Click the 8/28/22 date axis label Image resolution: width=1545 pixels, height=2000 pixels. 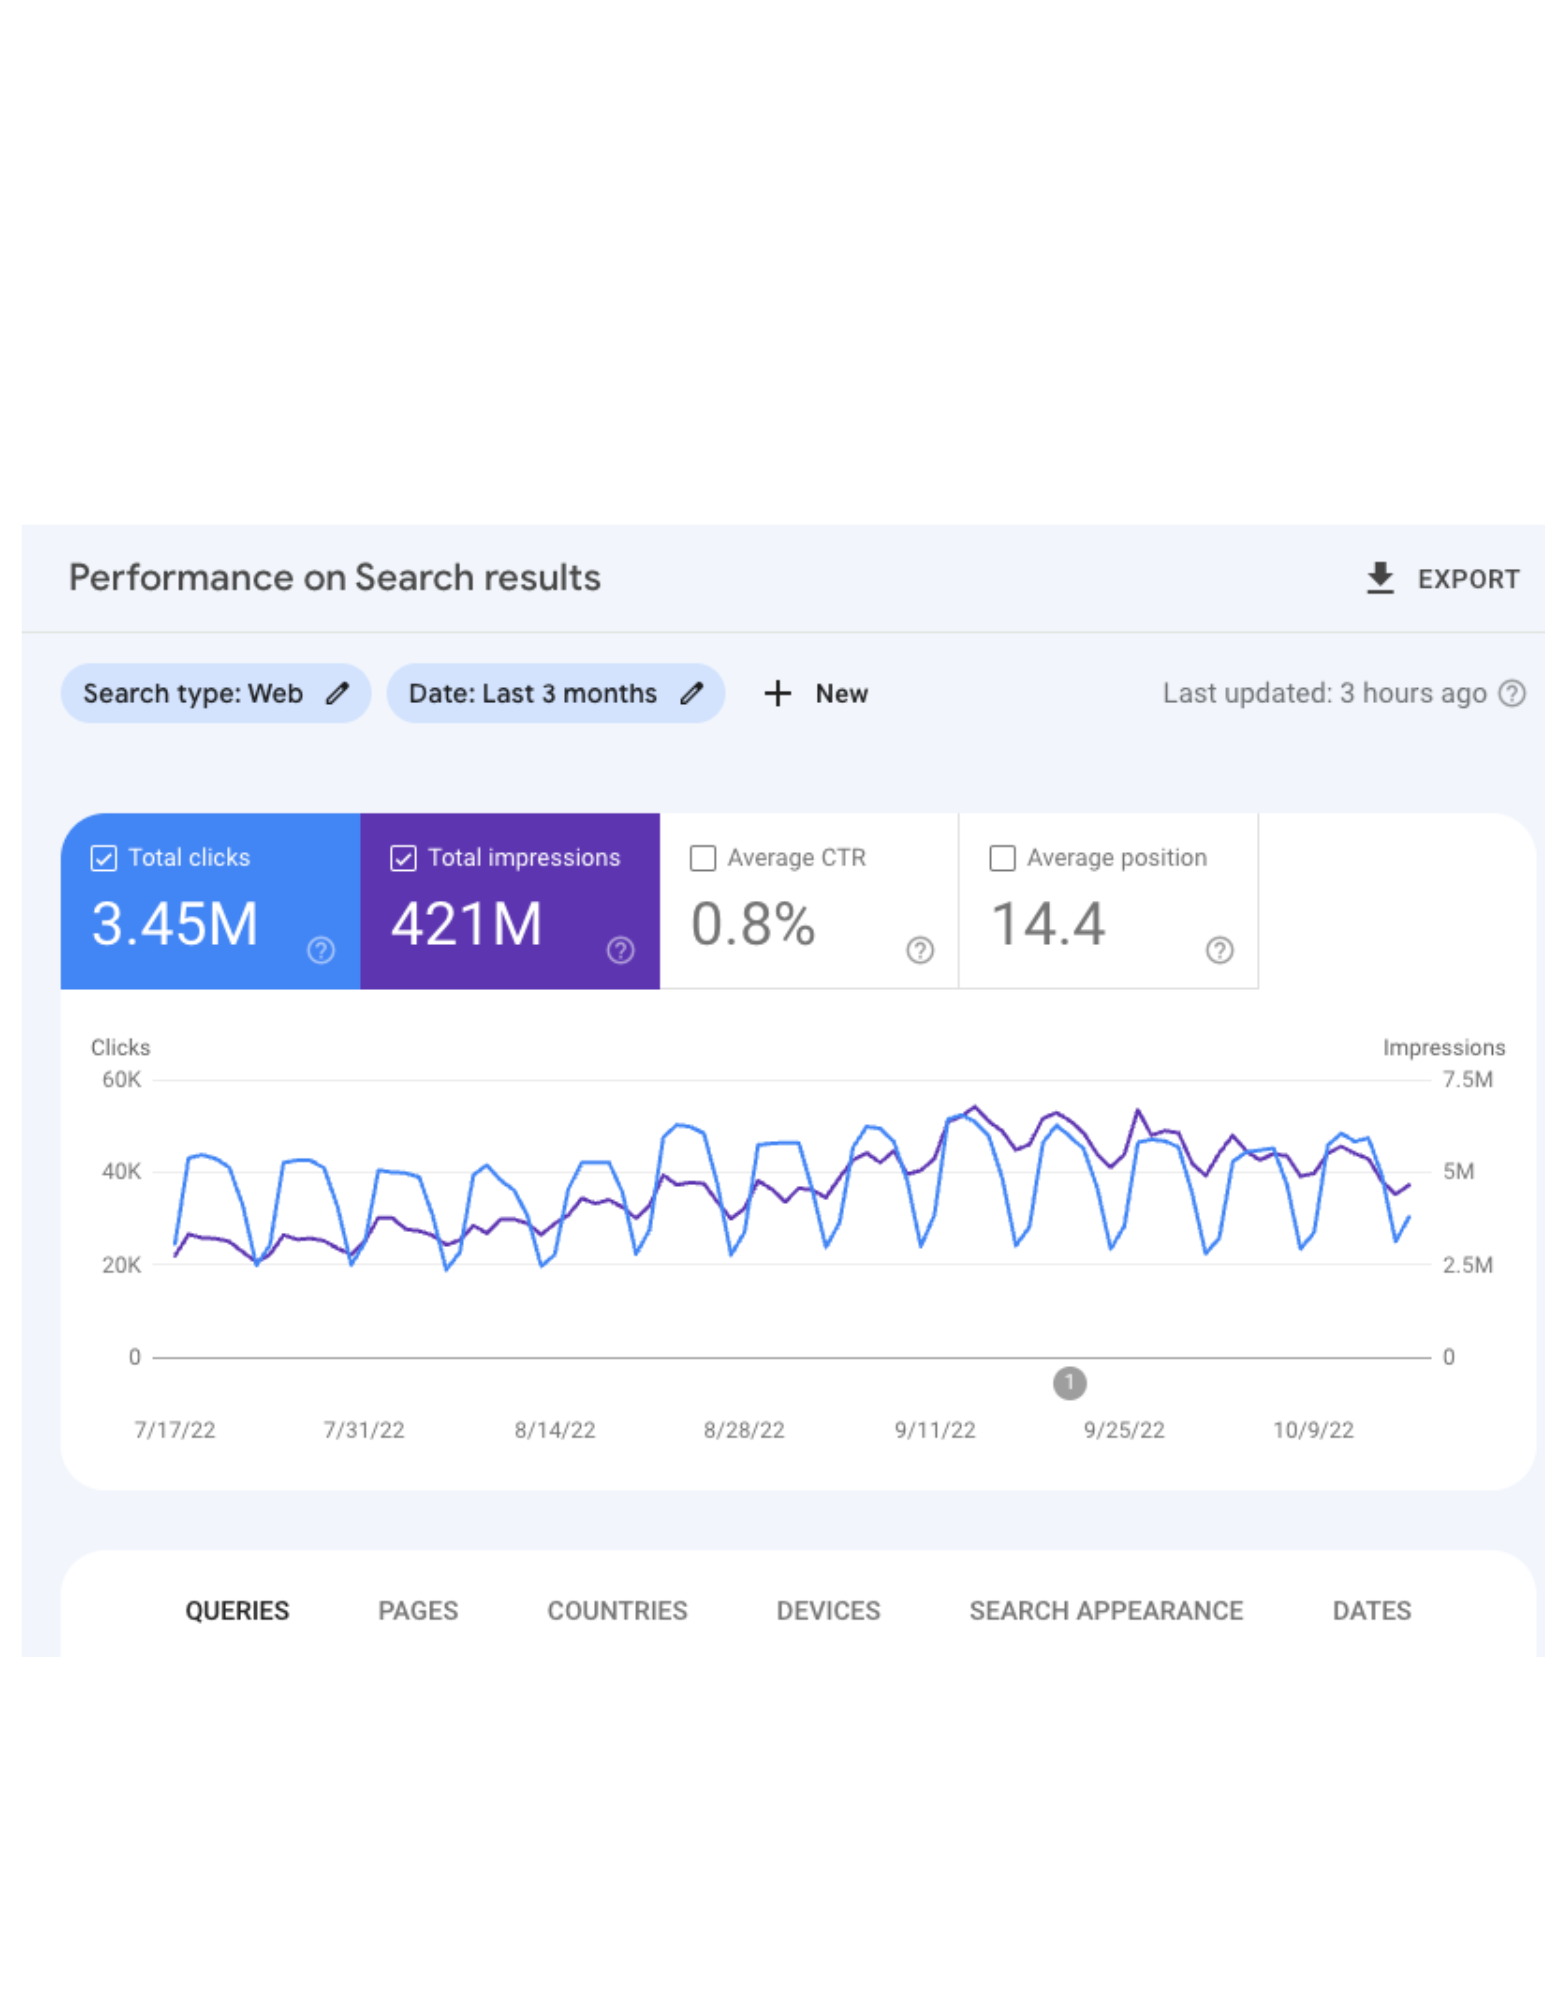744,1430
